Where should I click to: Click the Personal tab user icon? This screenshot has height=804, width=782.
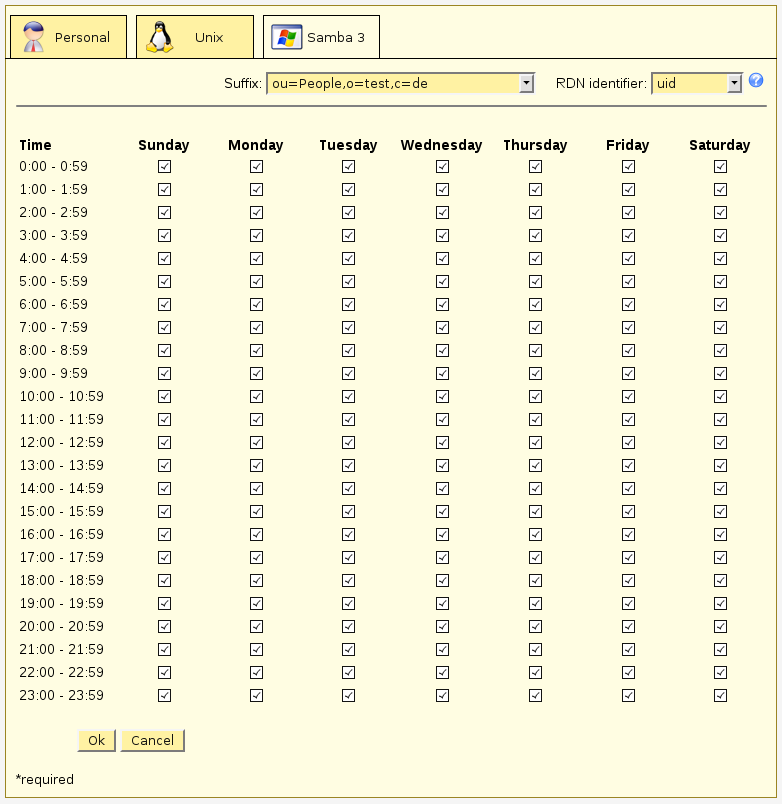point(34,37)
